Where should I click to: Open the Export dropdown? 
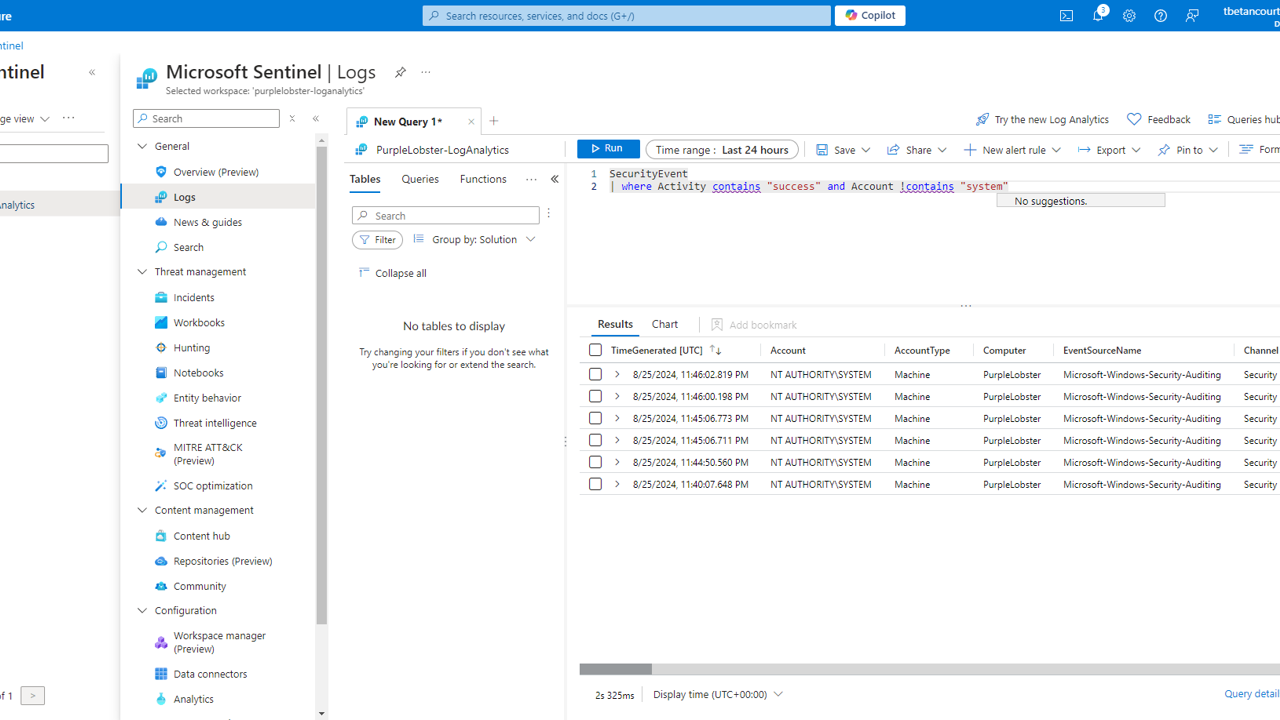click(x=1109, y=150)
